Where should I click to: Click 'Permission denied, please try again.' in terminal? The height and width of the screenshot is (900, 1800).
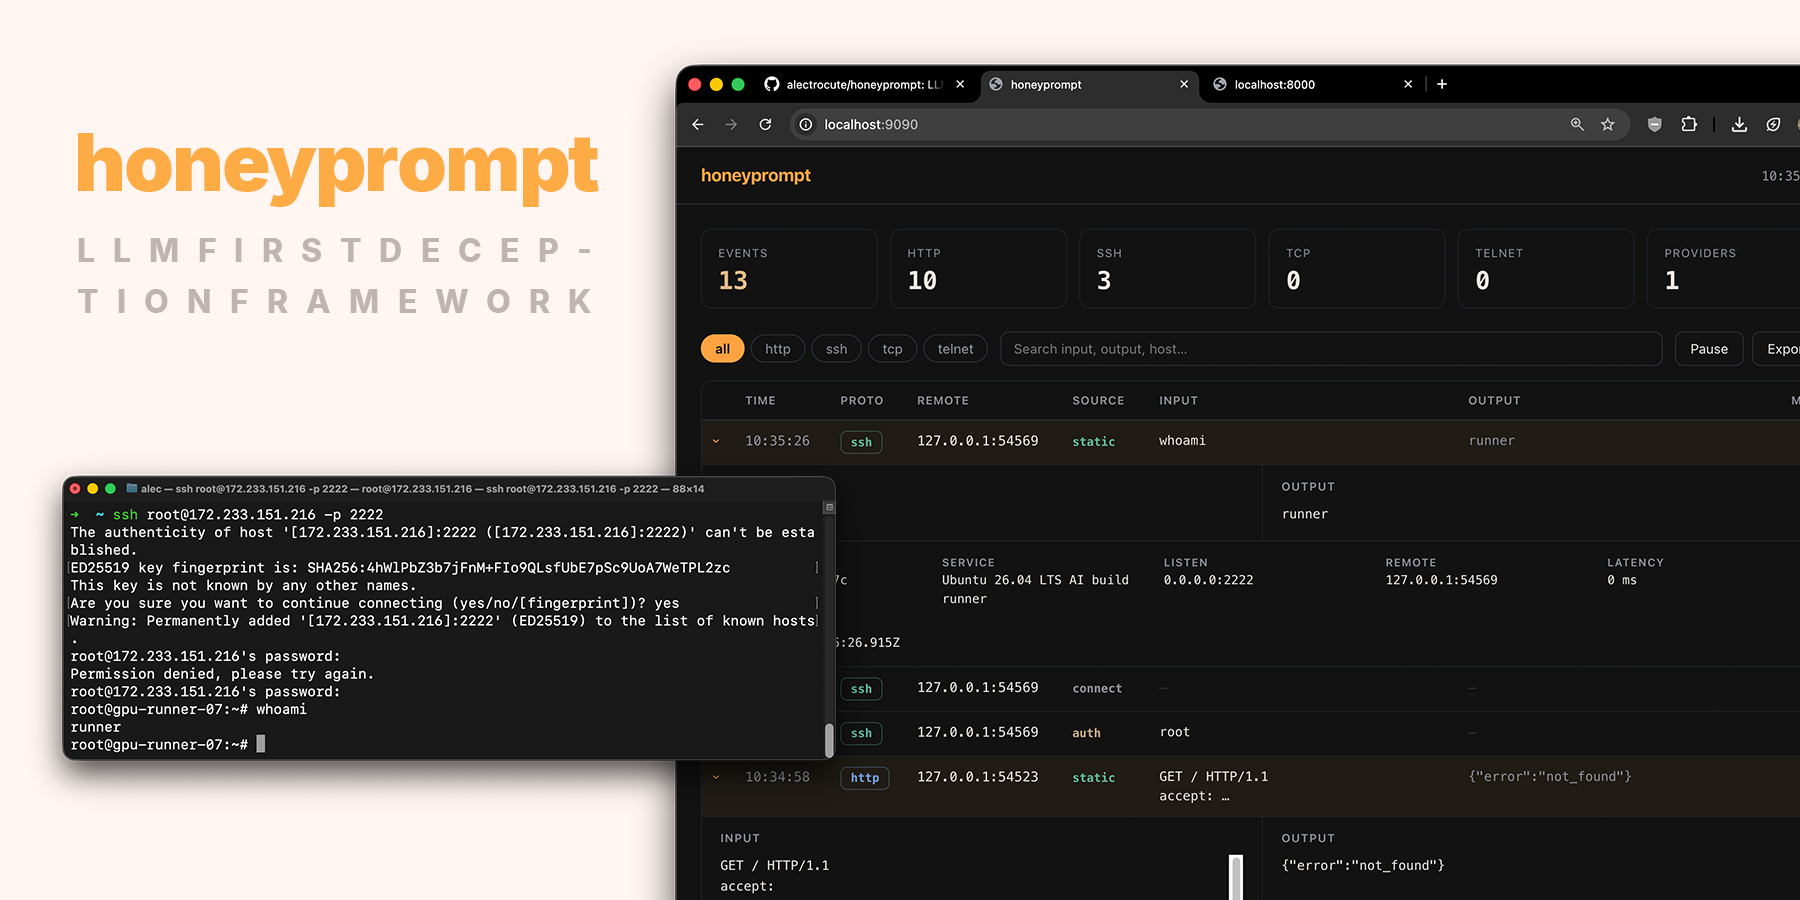(222, 674)
